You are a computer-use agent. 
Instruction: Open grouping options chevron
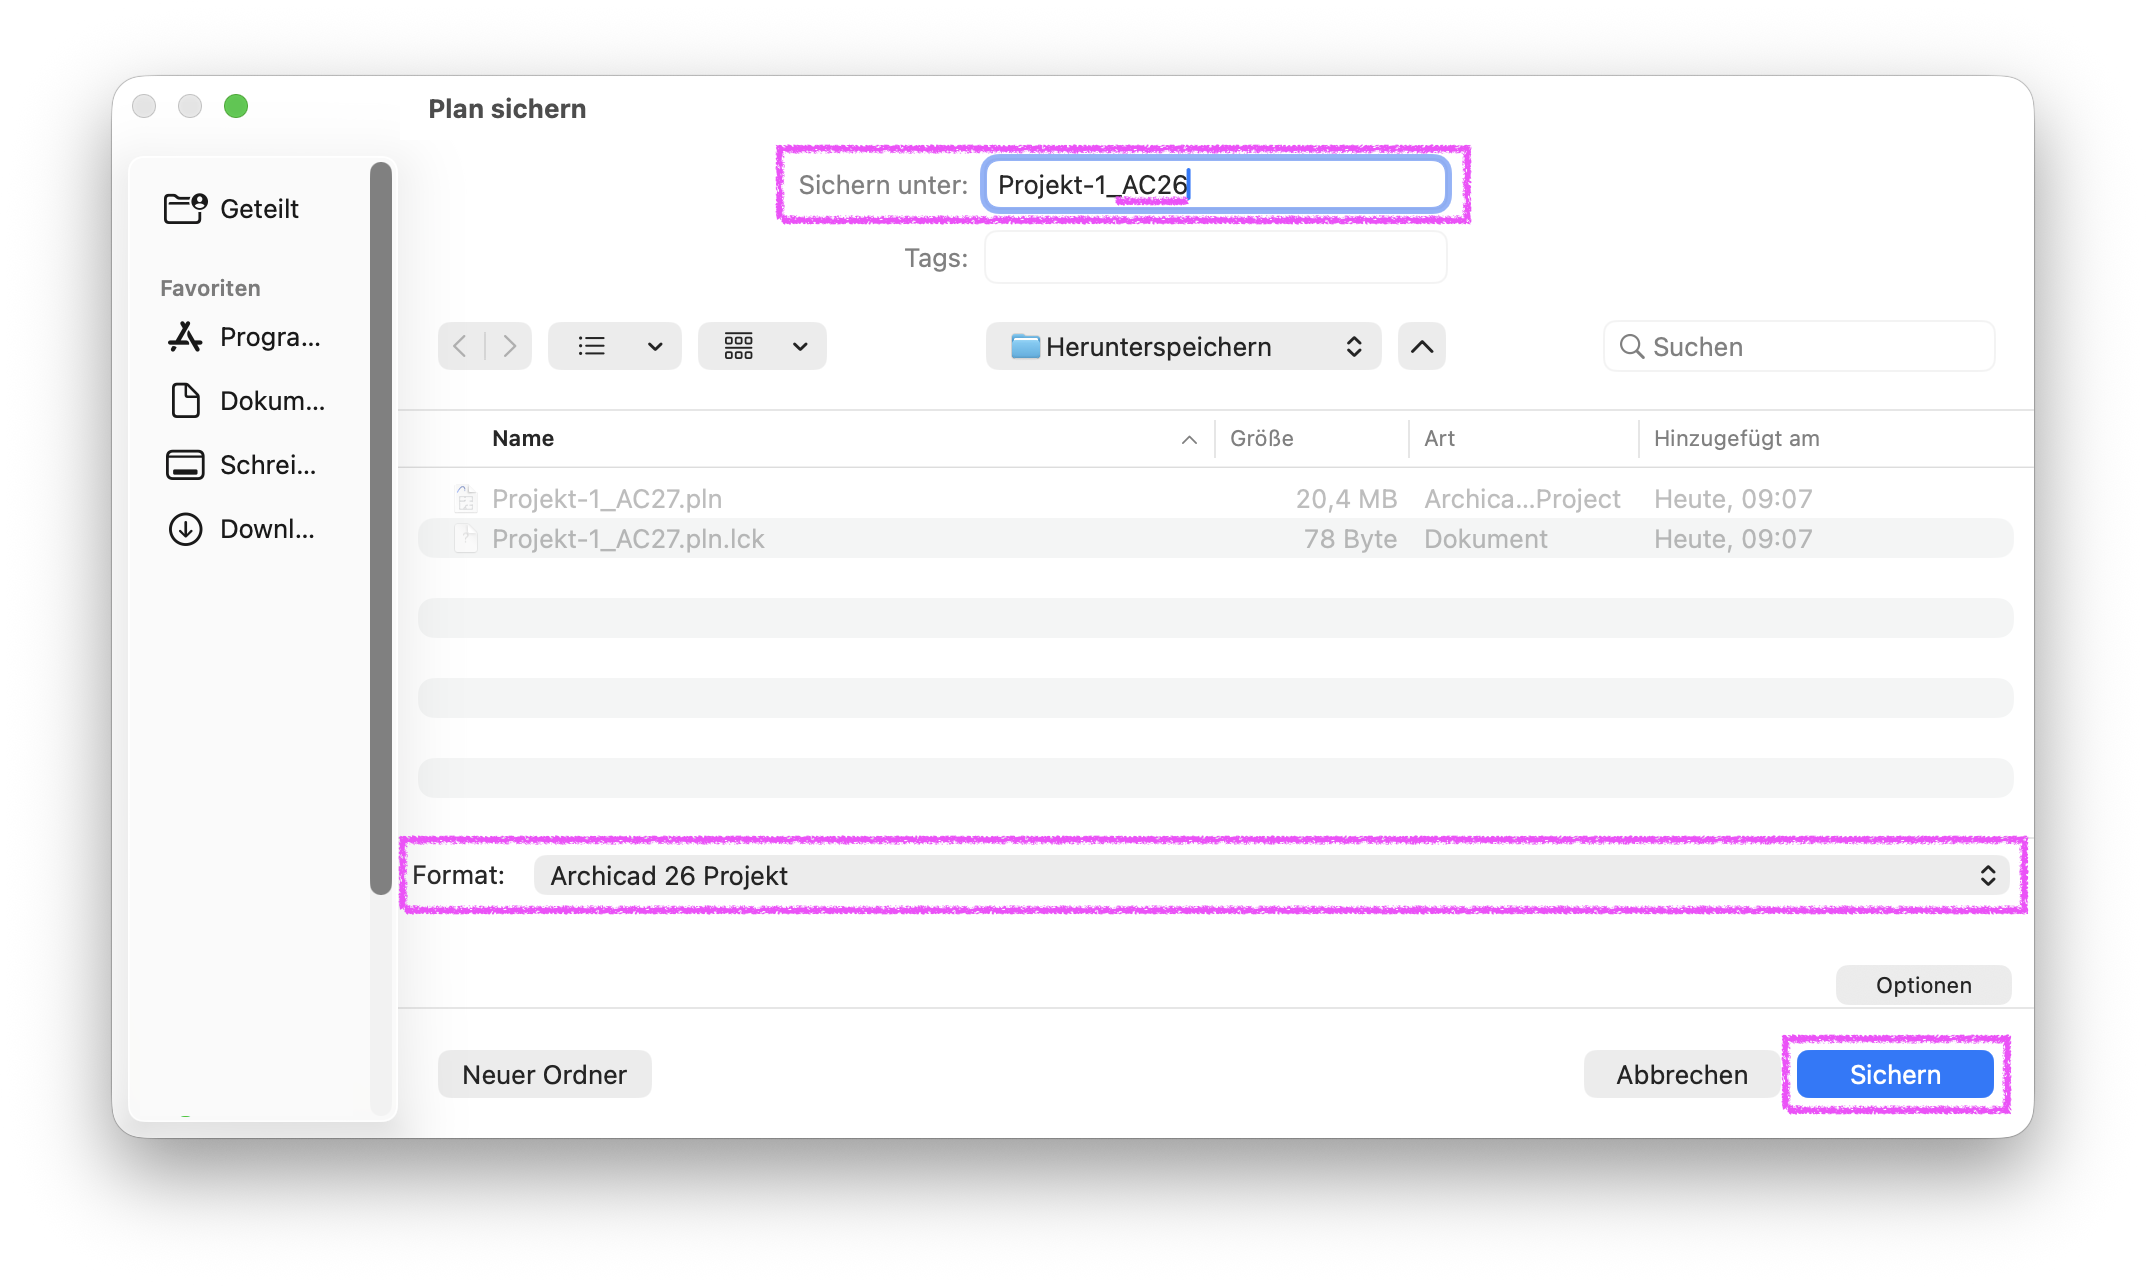[x=800, y=347]
